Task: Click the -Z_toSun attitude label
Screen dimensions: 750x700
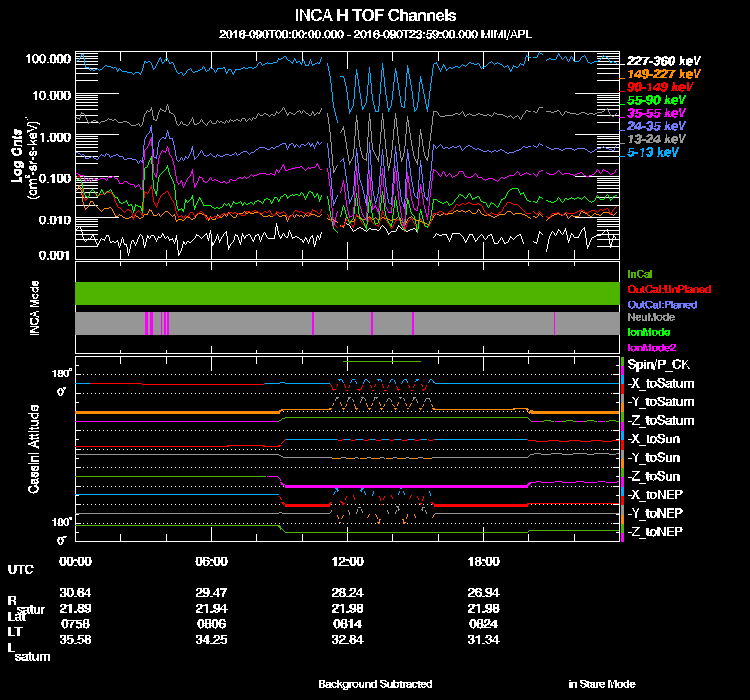Action: [656, 476]
